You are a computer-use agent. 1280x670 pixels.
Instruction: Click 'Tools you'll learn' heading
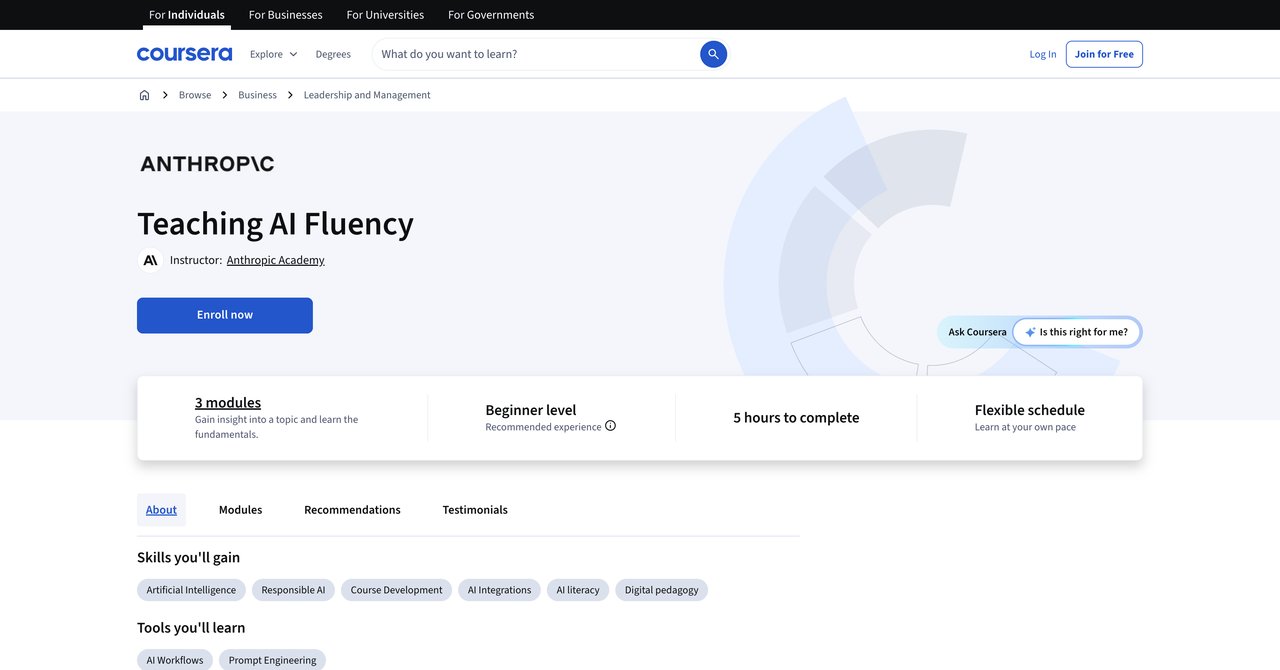coord(191,628)
